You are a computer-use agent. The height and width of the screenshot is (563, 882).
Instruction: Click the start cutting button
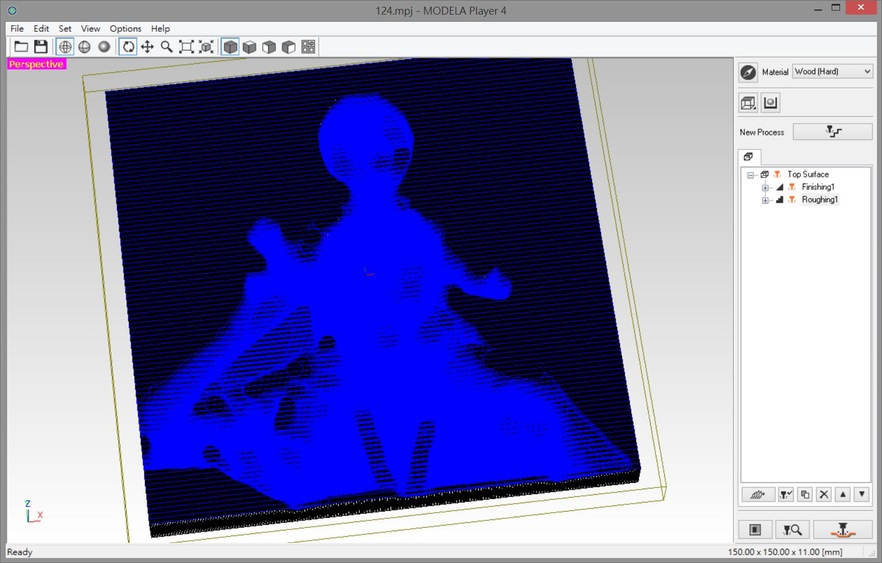[x=843, y=529]
